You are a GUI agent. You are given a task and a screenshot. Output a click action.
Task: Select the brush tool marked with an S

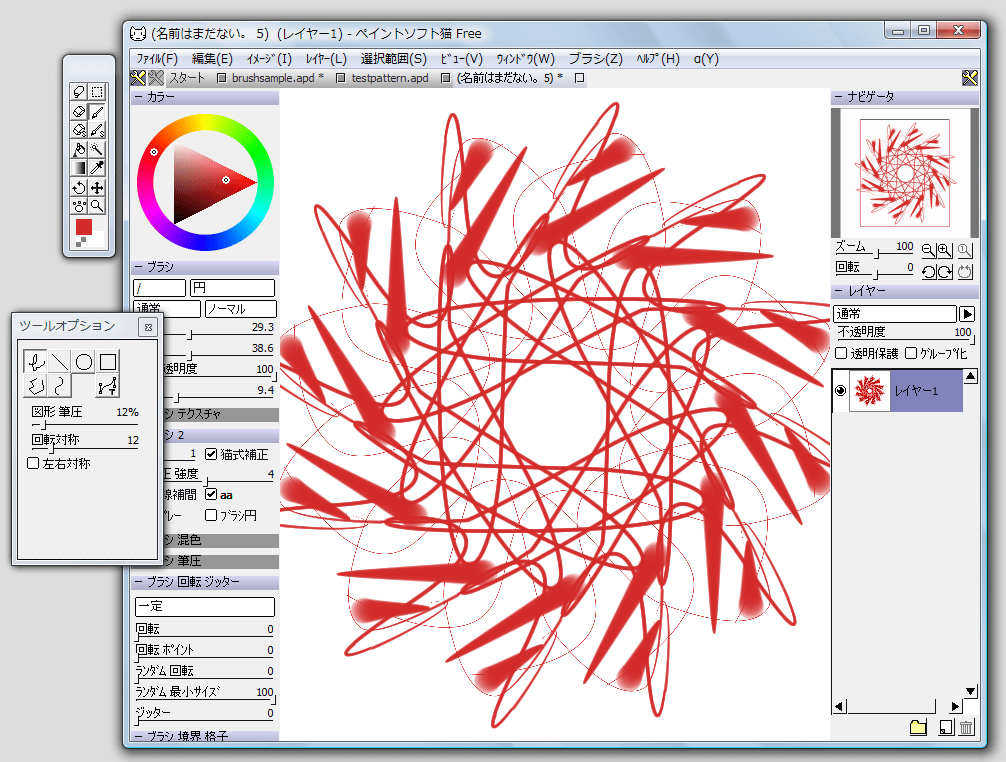pyautogui.click(x=97, y=130)
